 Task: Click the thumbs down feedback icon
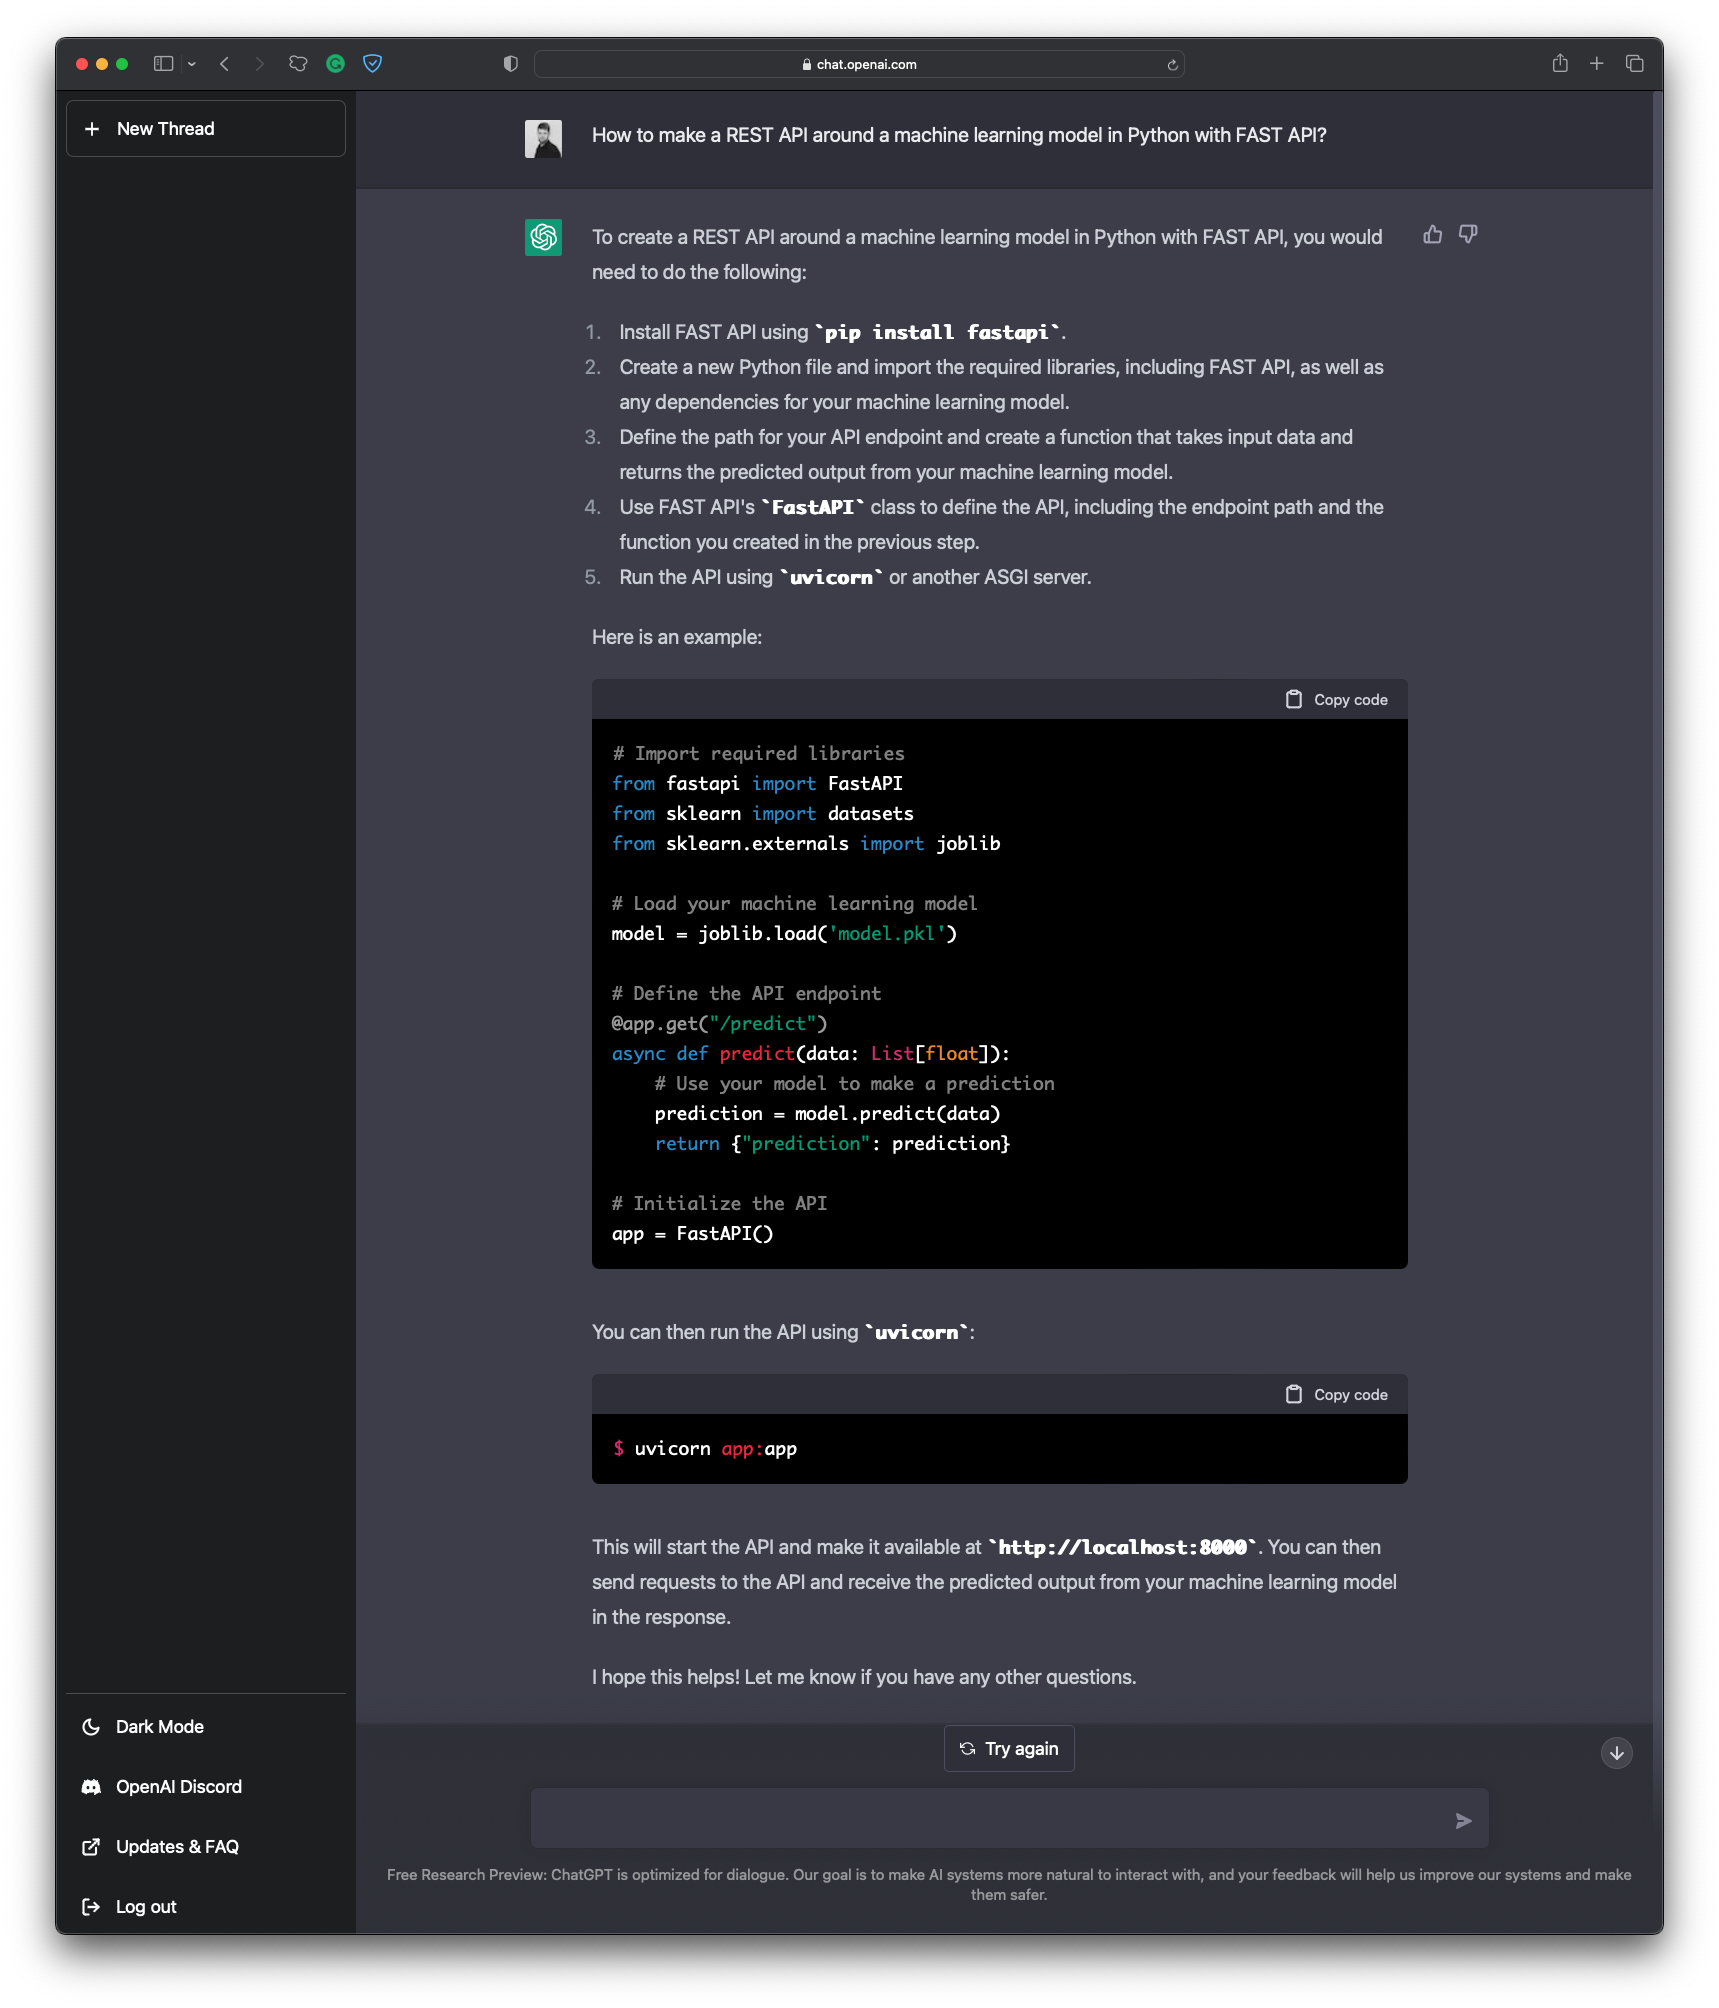coord(1468,235)
